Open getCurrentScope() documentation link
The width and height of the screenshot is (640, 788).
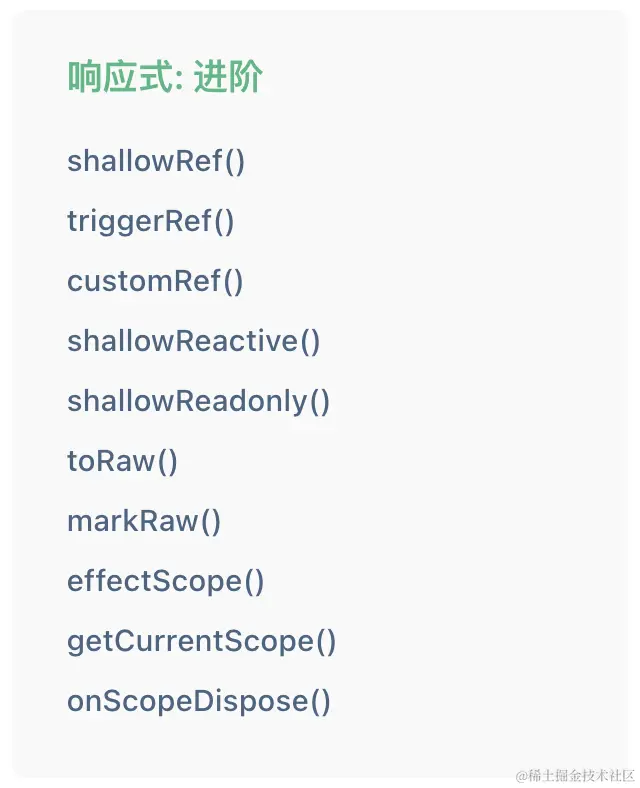coord(202,641)
